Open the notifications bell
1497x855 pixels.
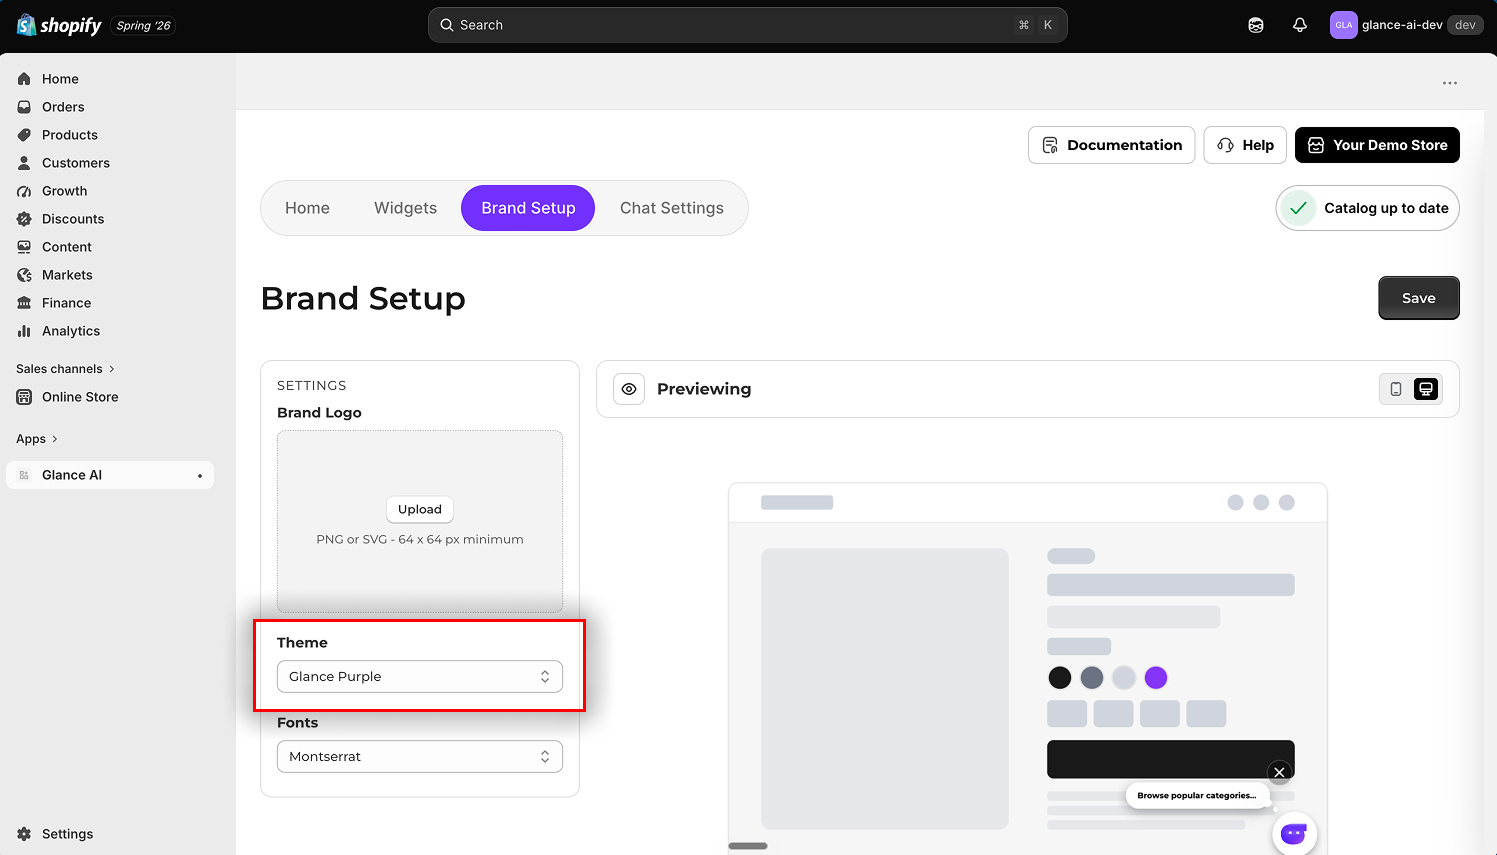pyautogui.click(x=1300, y=25)
